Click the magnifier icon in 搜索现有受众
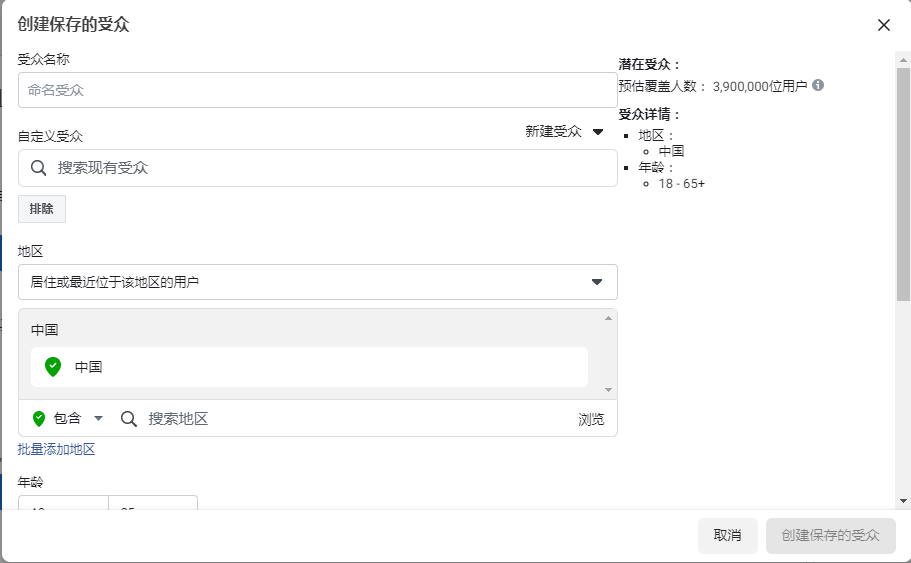This screenshot has height=563, width=911. click(39, 168)
